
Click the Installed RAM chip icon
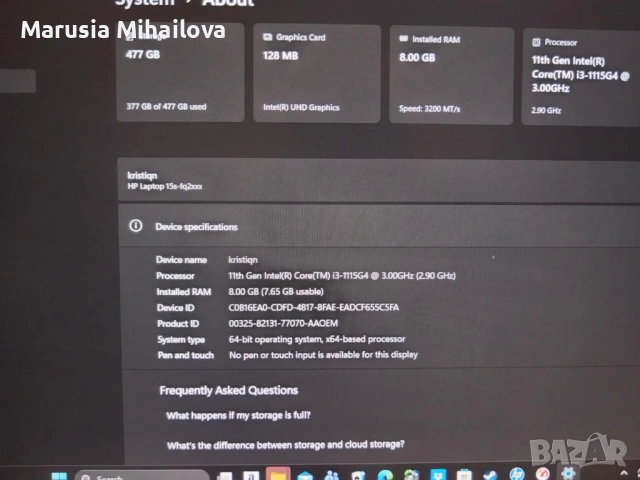[x=403, y=39]
